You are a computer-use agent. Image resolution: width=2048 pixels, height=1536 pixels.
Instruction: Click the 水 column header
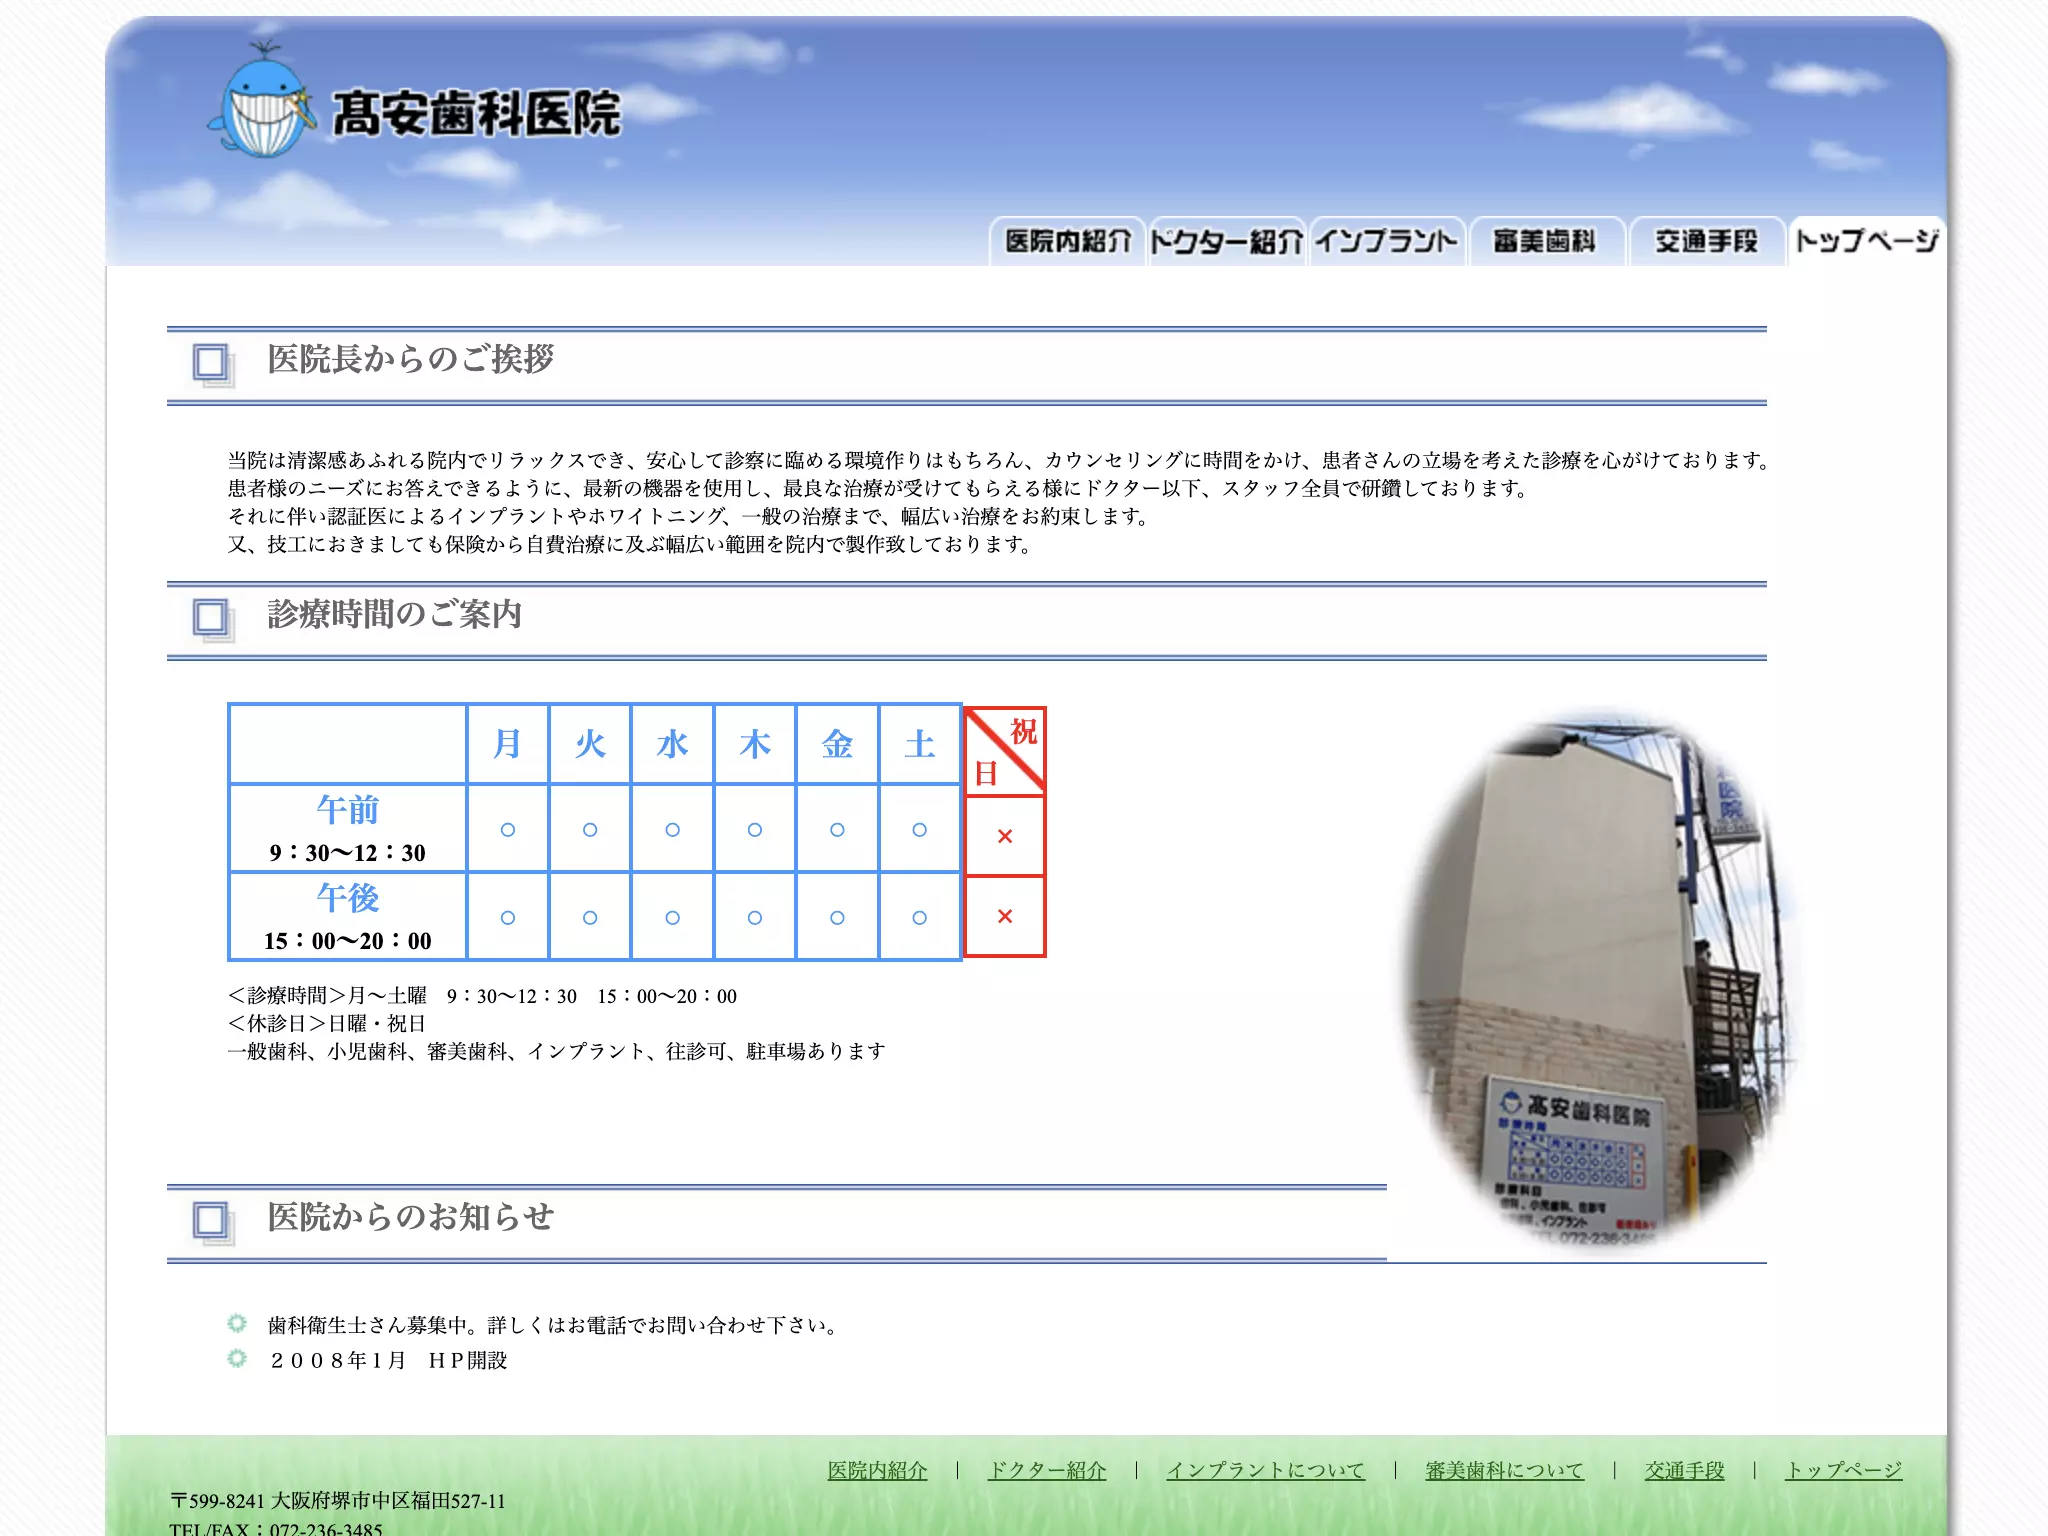(x=672, y=744)
